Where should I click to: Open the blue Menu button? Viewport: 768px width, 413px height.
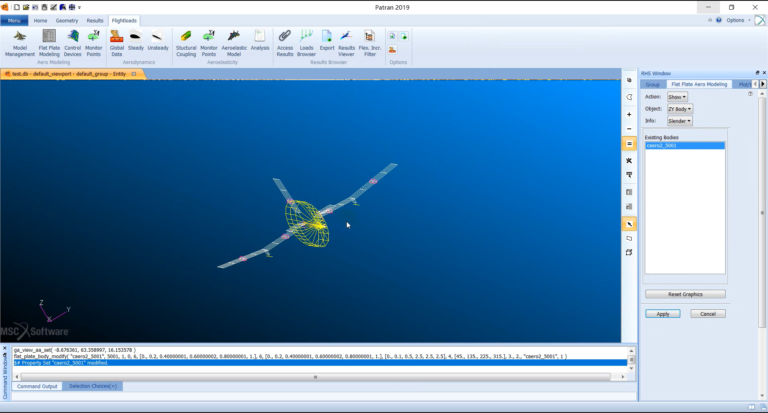[14, 21]
